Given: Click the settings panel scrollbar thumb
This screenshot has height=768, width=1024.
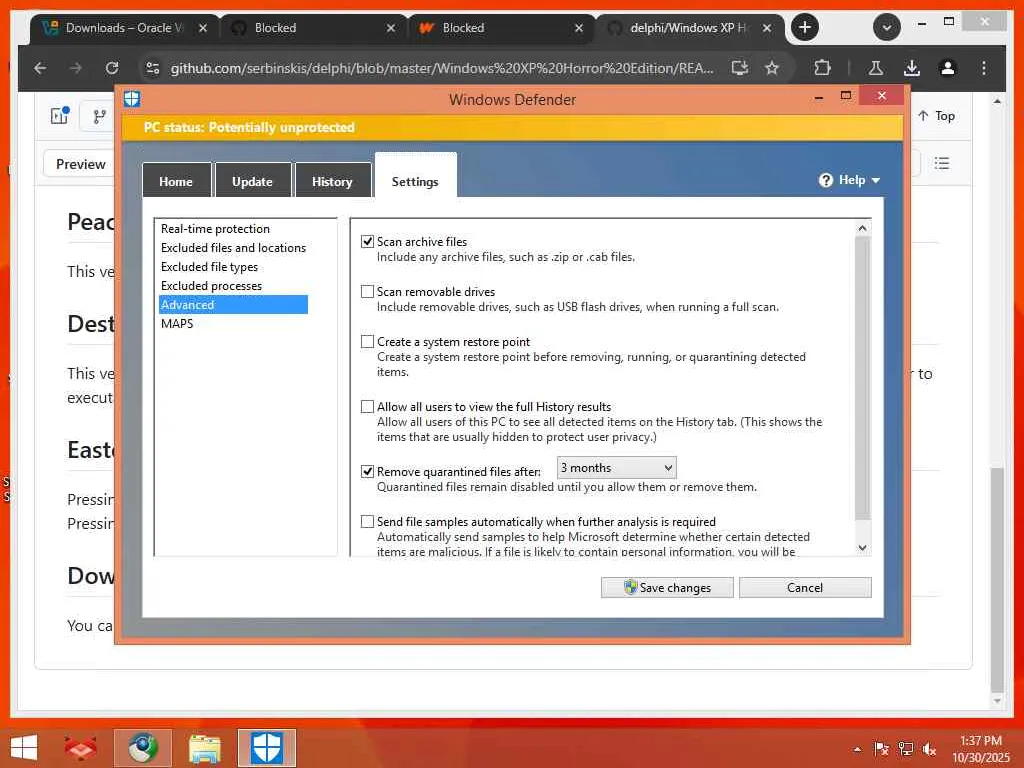Looking at the screenshot, I should [x=862, y=377].
